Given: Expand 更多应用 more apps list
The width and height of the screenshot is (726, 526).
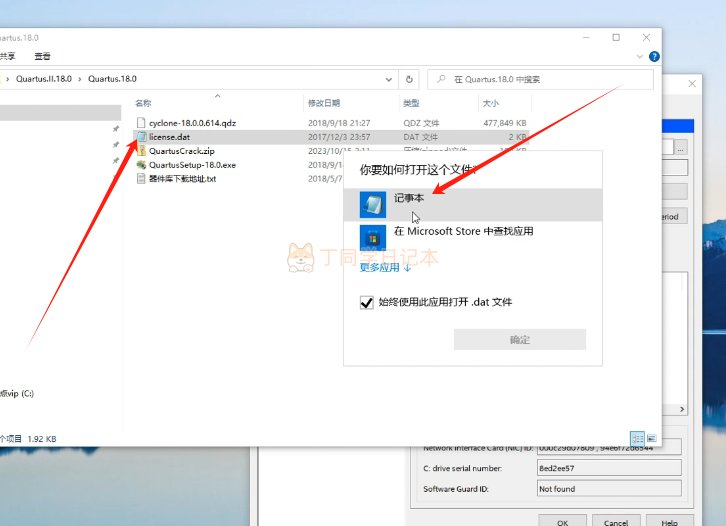Looking at the screenshot, I should pos(385,268).
